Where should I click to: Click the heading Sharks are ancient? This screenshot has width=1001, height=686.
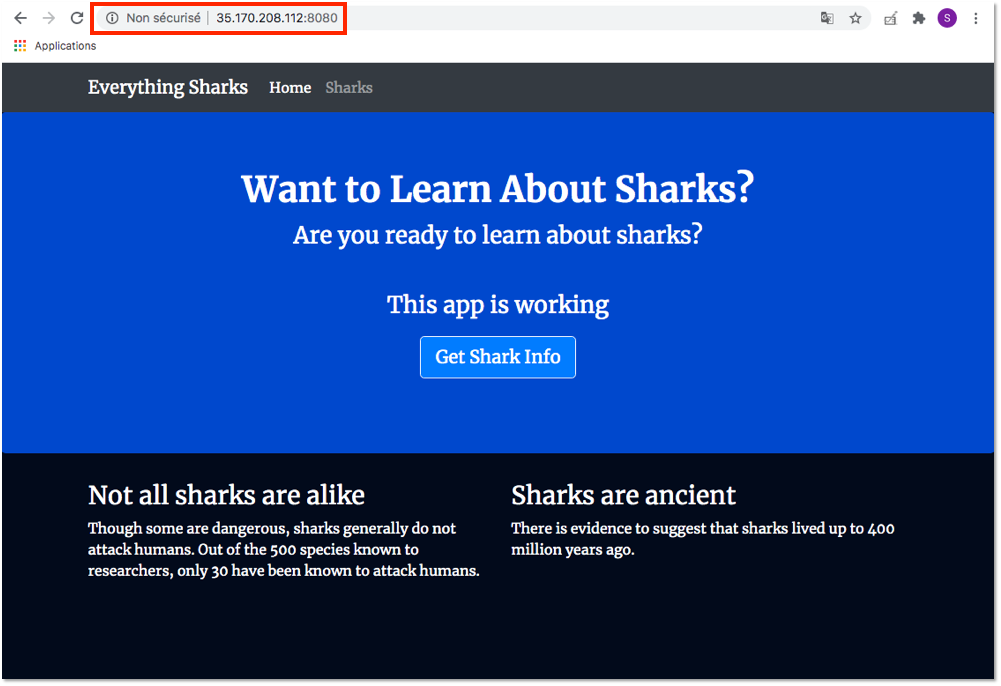(624, 495)
